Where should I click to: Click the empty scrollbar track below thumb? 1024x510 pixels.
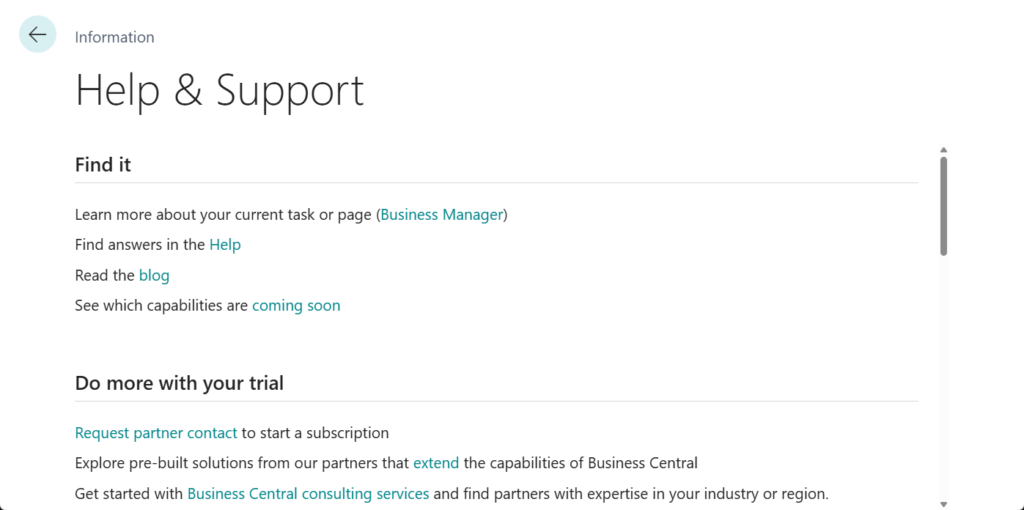pos(943,380)
